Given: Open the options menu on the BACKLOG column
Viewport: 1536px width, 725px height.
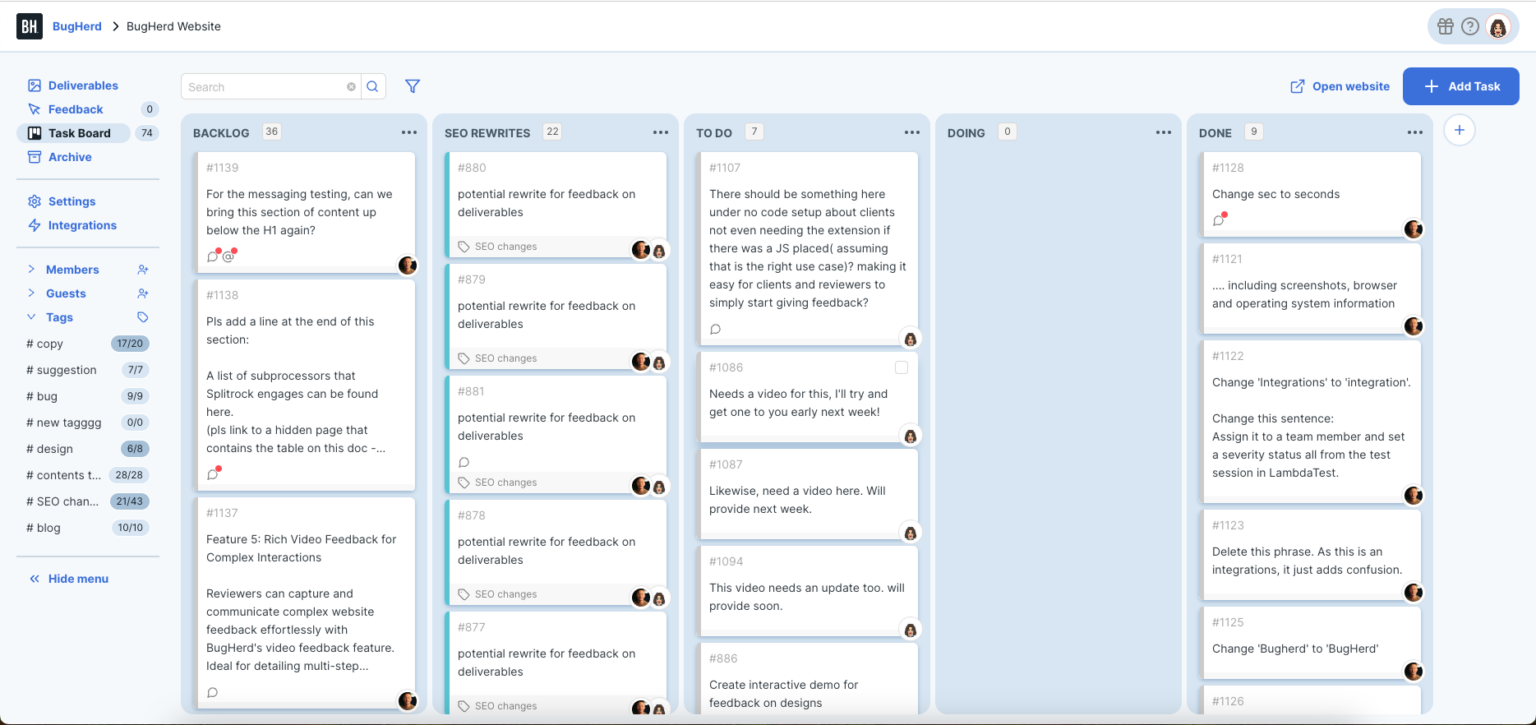Looking at the screenshot, I should pos(408,131).
